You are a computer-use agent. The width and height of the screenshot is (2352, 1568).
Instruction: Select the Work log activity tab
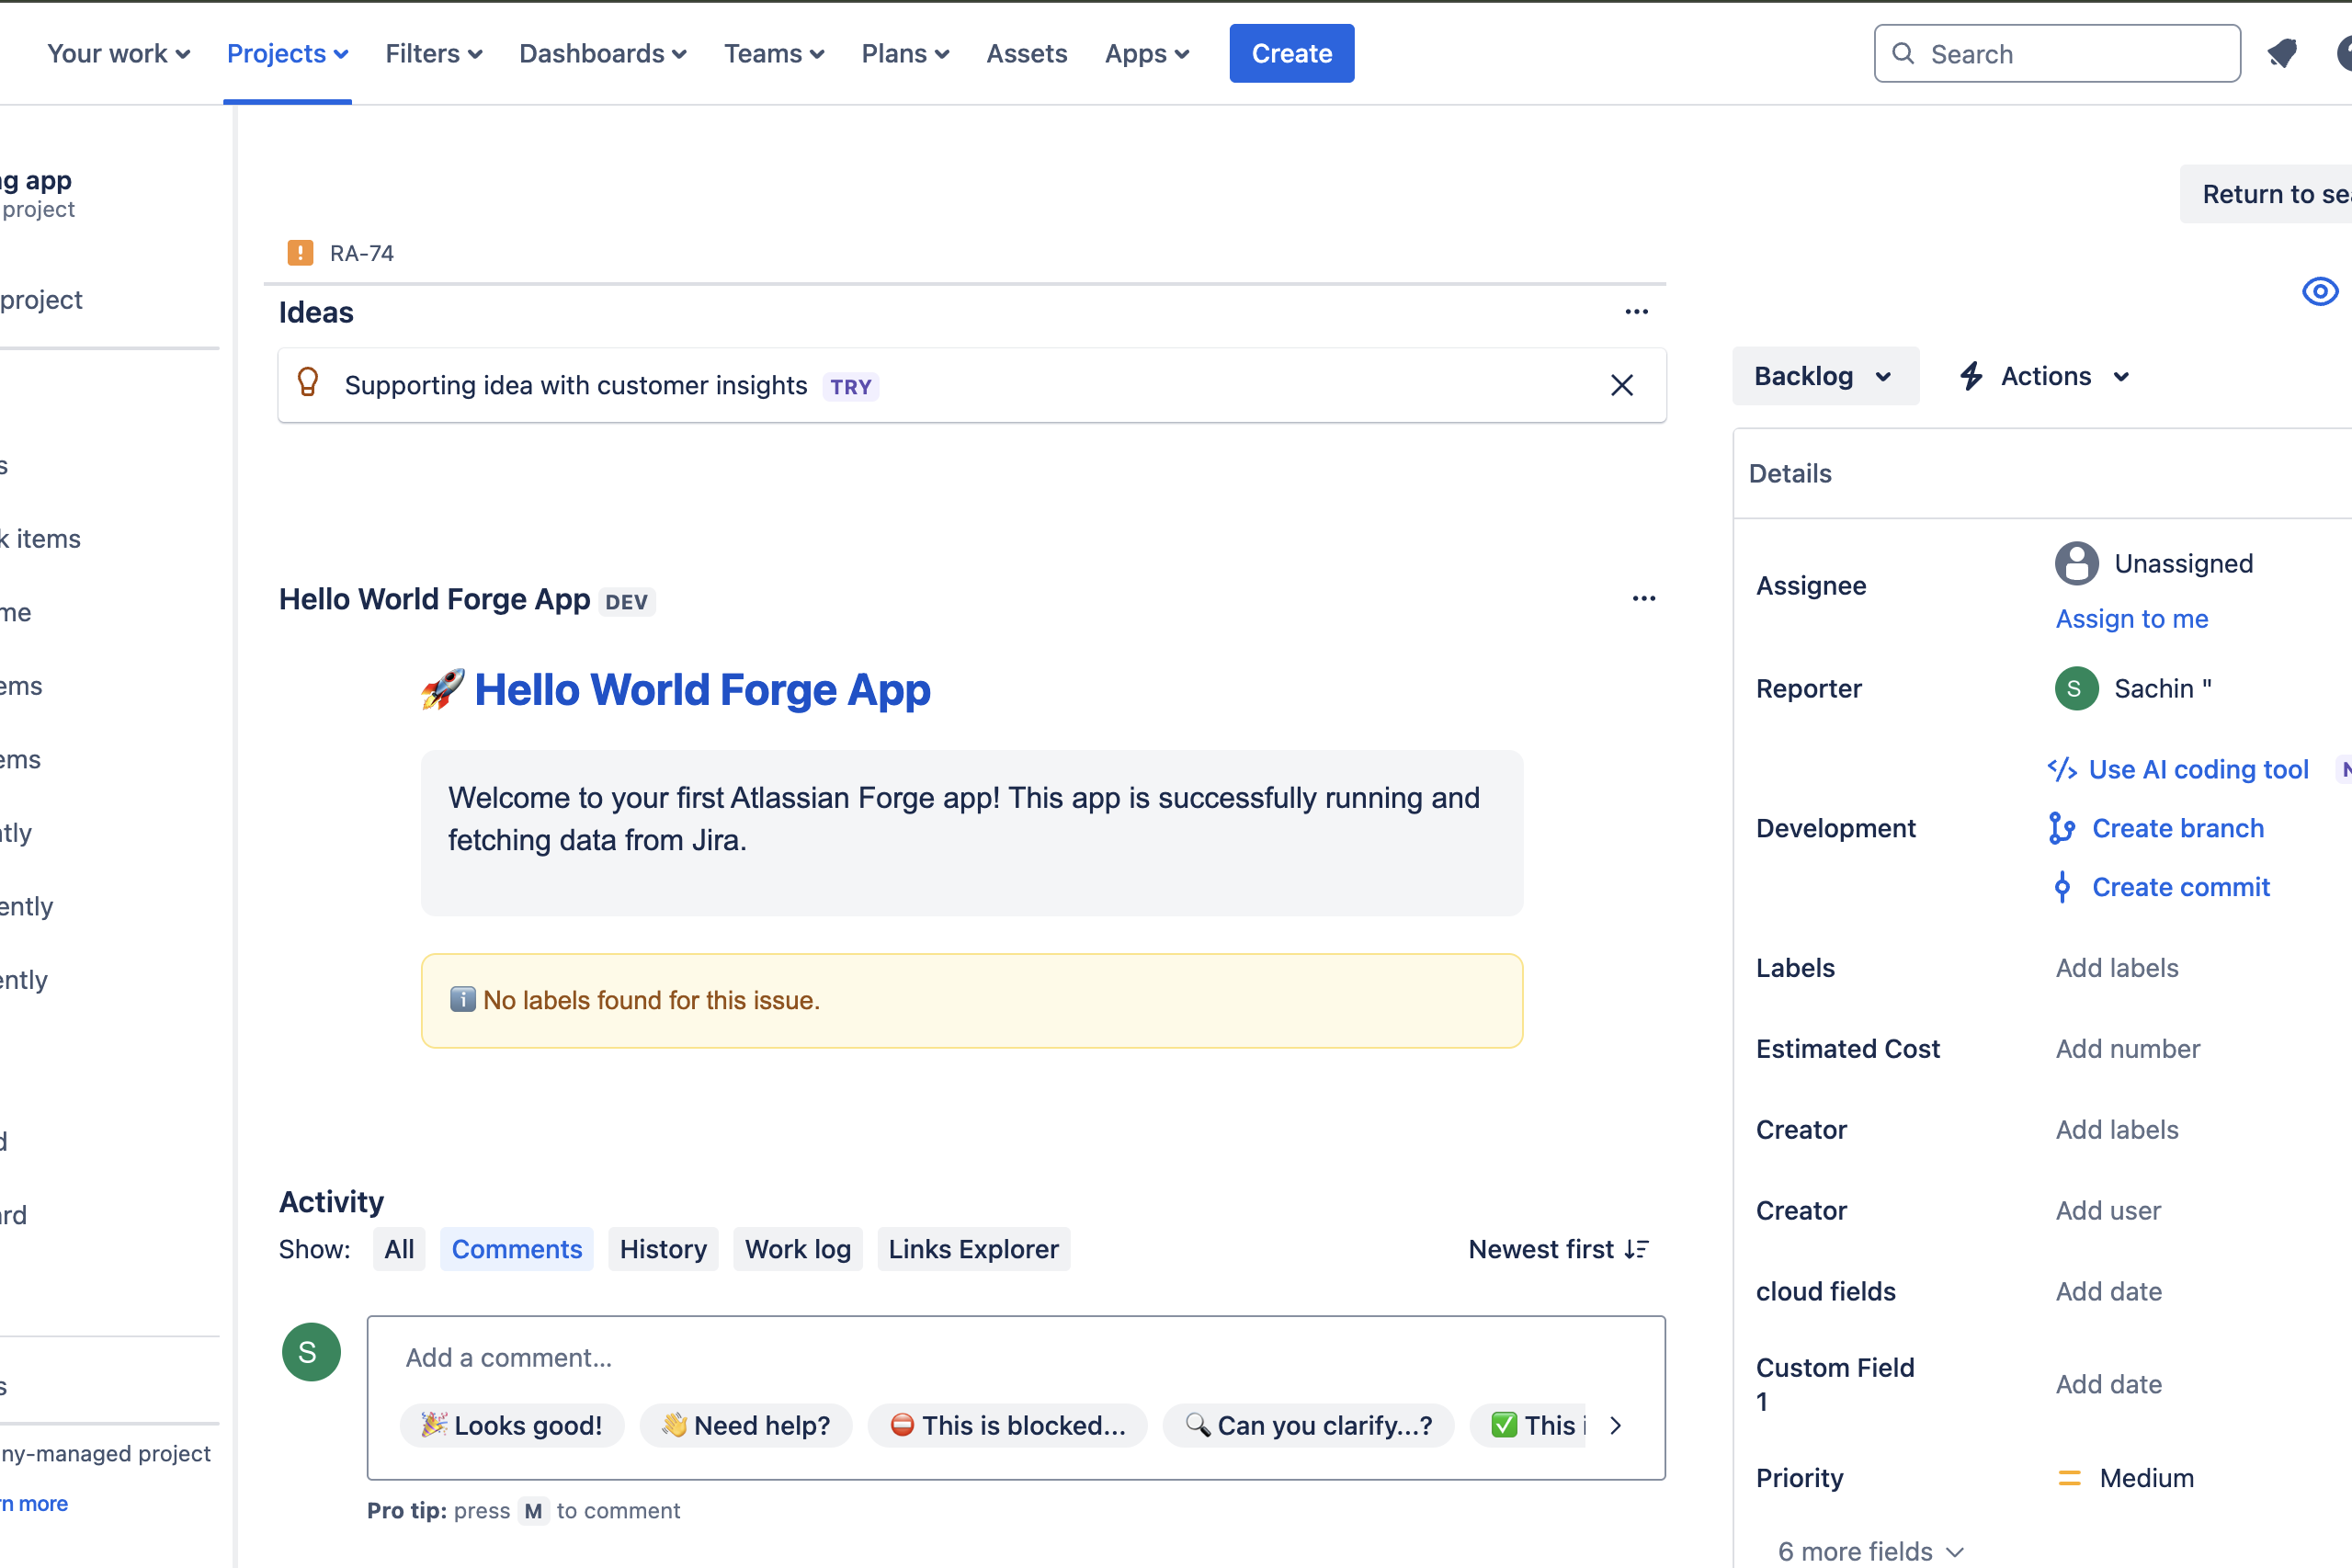(797, 1249)
